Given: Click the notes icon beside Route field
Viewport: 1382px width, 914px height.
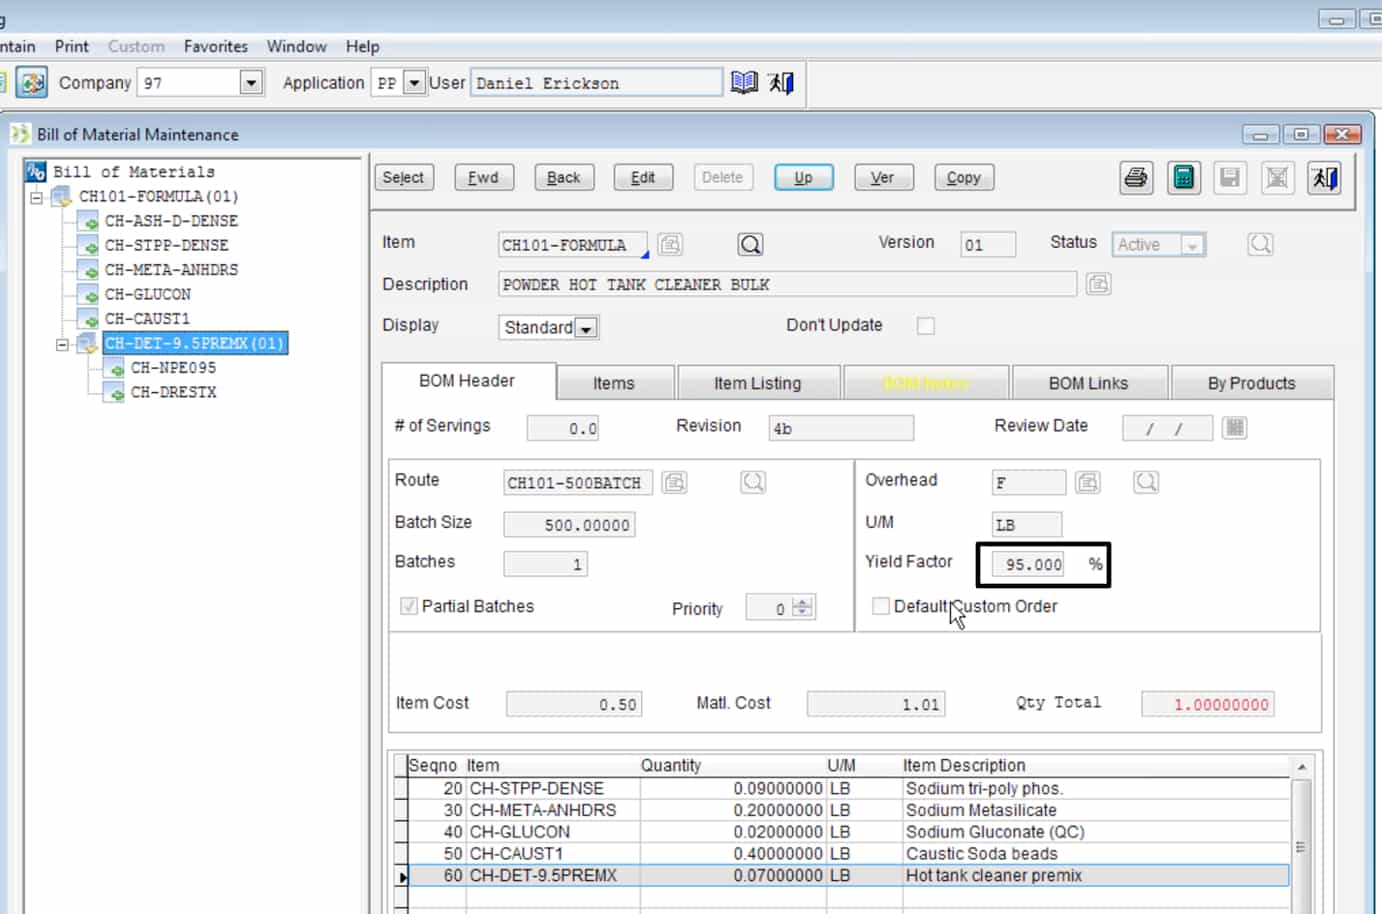Looking at the screenshot, I should pyautogui.click(x=675, y=483).
